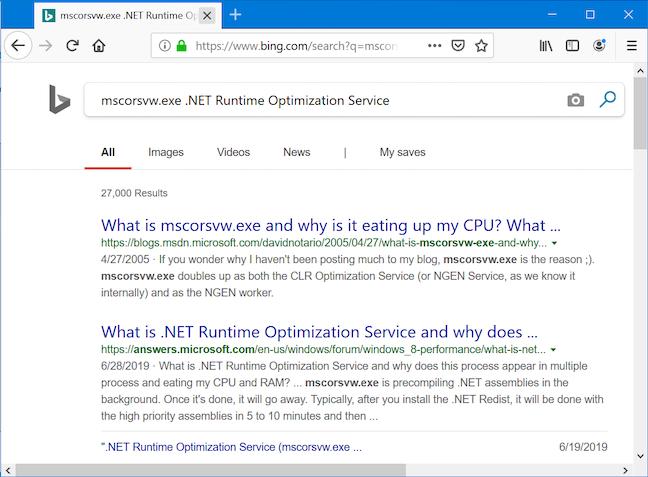Click the Forward navigation arrow
This screenshot has width=648, height=477.
45,45
